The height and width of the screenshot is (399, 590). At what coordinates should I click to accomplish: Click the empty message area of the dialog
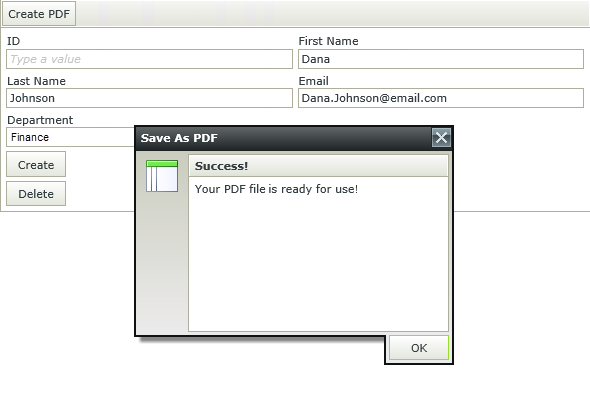(318, 263)
